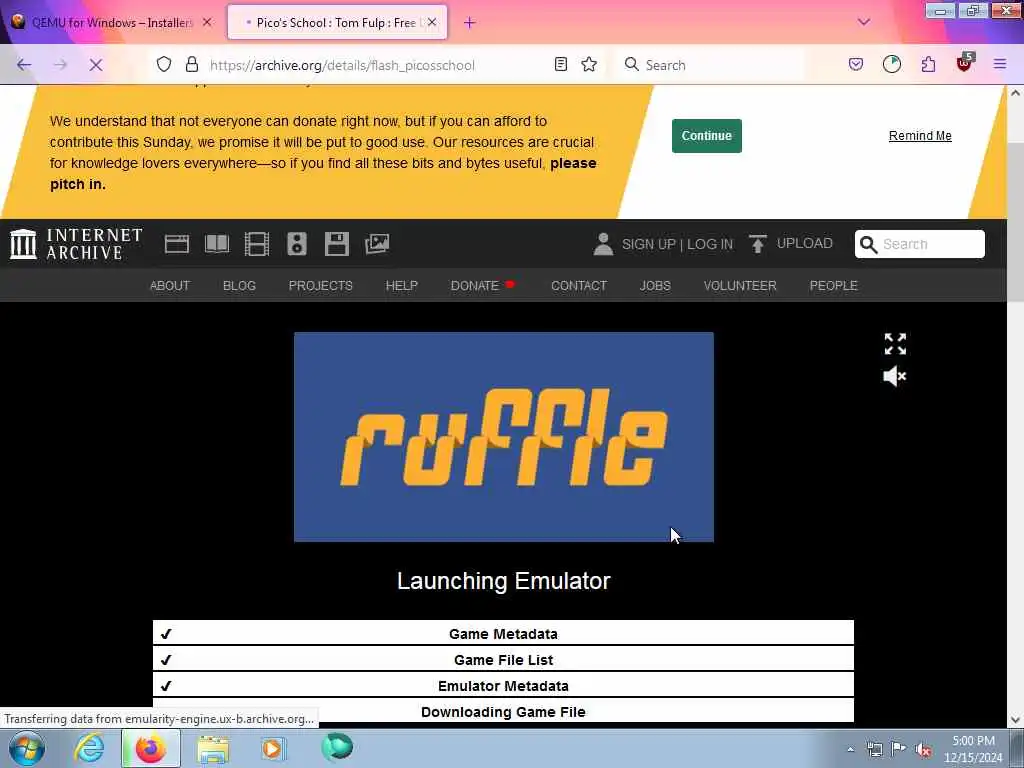Open the ABOUT menu item
This screenshot has width=1024, height=768.
[x=170, y=285]
